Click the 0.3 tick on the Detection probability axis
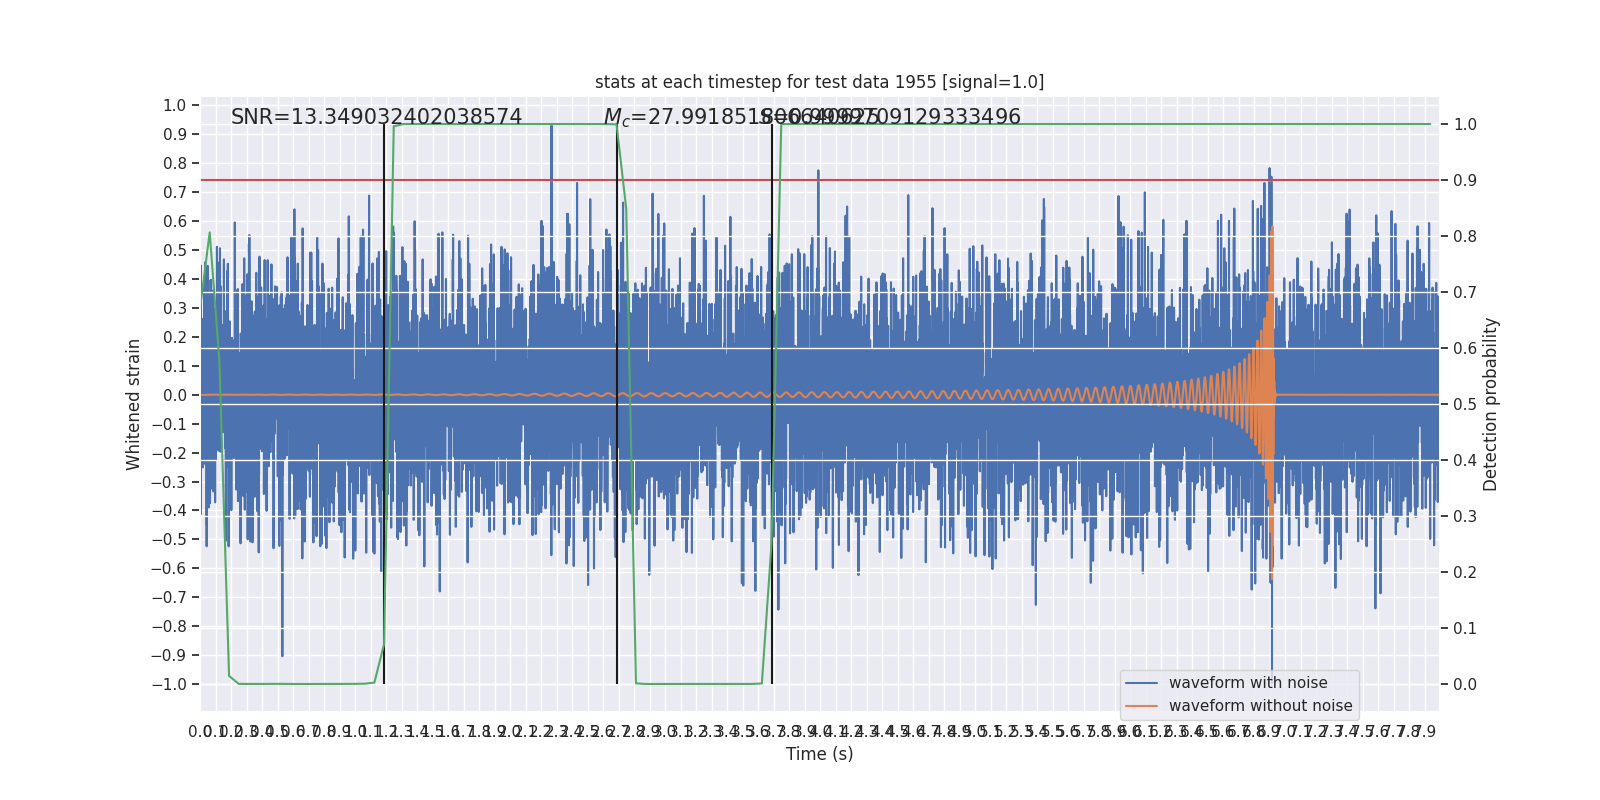Viewport: 1600px width, 800px height. point(1465,516)
